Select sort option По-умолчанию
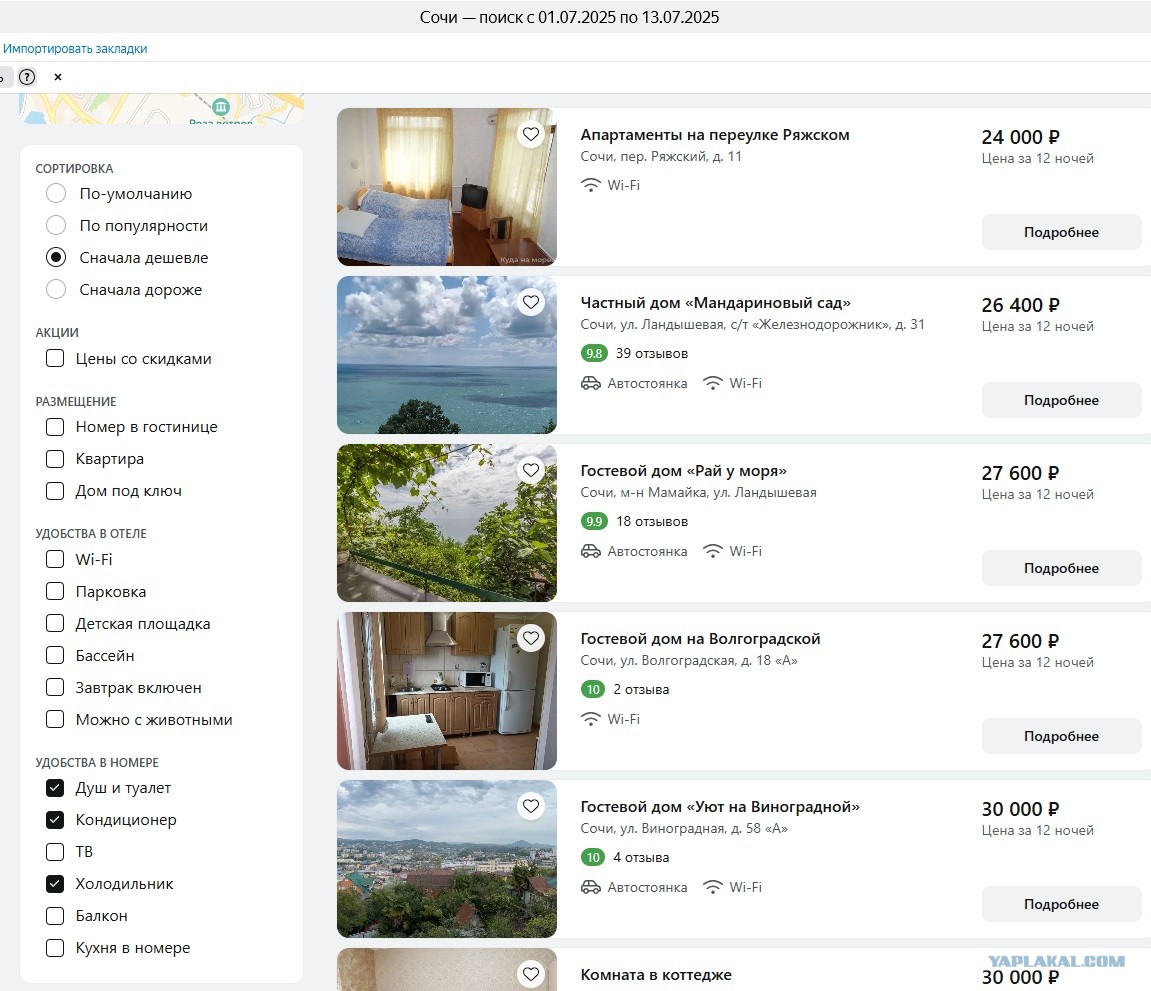The height and width of the screenshot is (991, 1151). click(56, 193)
